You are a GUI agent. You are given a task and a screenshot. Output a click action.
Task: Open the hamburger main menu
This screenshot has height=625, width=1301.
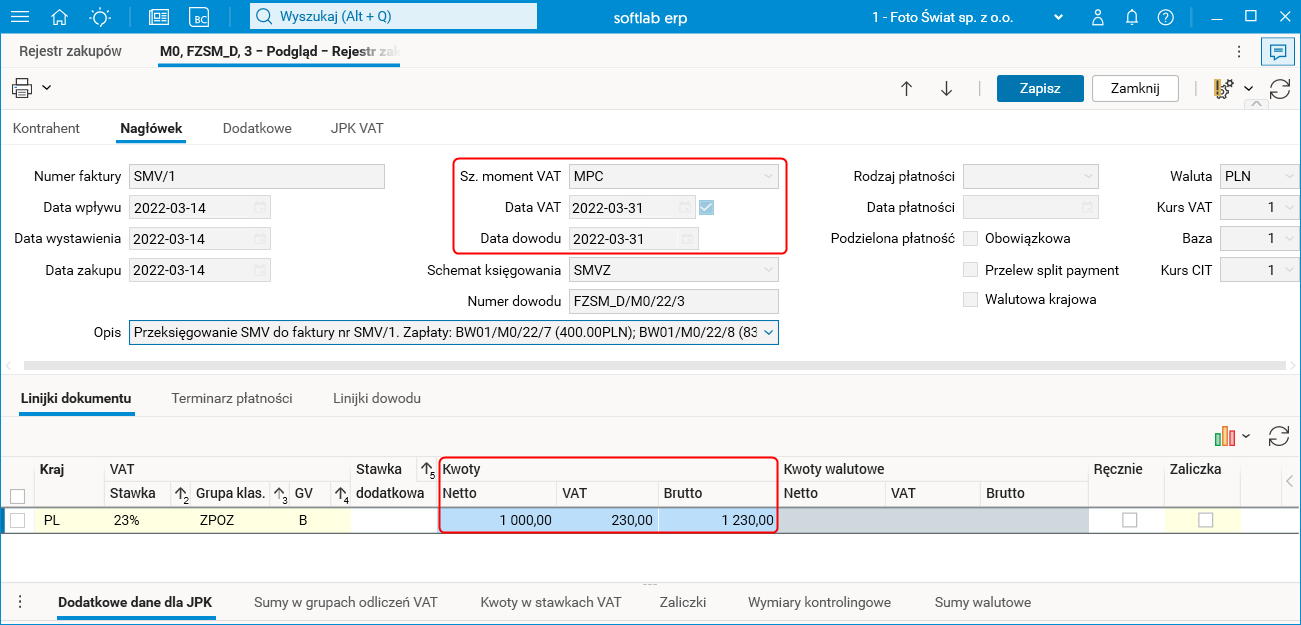(x=19, y=17)
